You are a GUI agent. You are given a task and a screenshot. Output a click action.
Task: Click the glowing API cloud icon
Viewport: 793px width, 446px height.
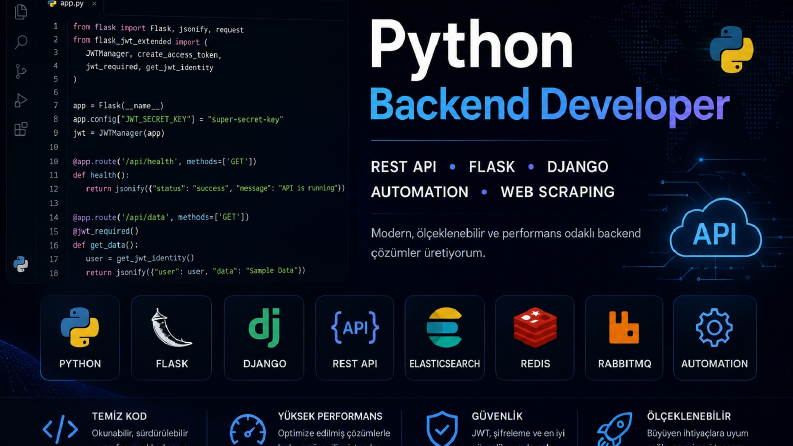[715, 230]
